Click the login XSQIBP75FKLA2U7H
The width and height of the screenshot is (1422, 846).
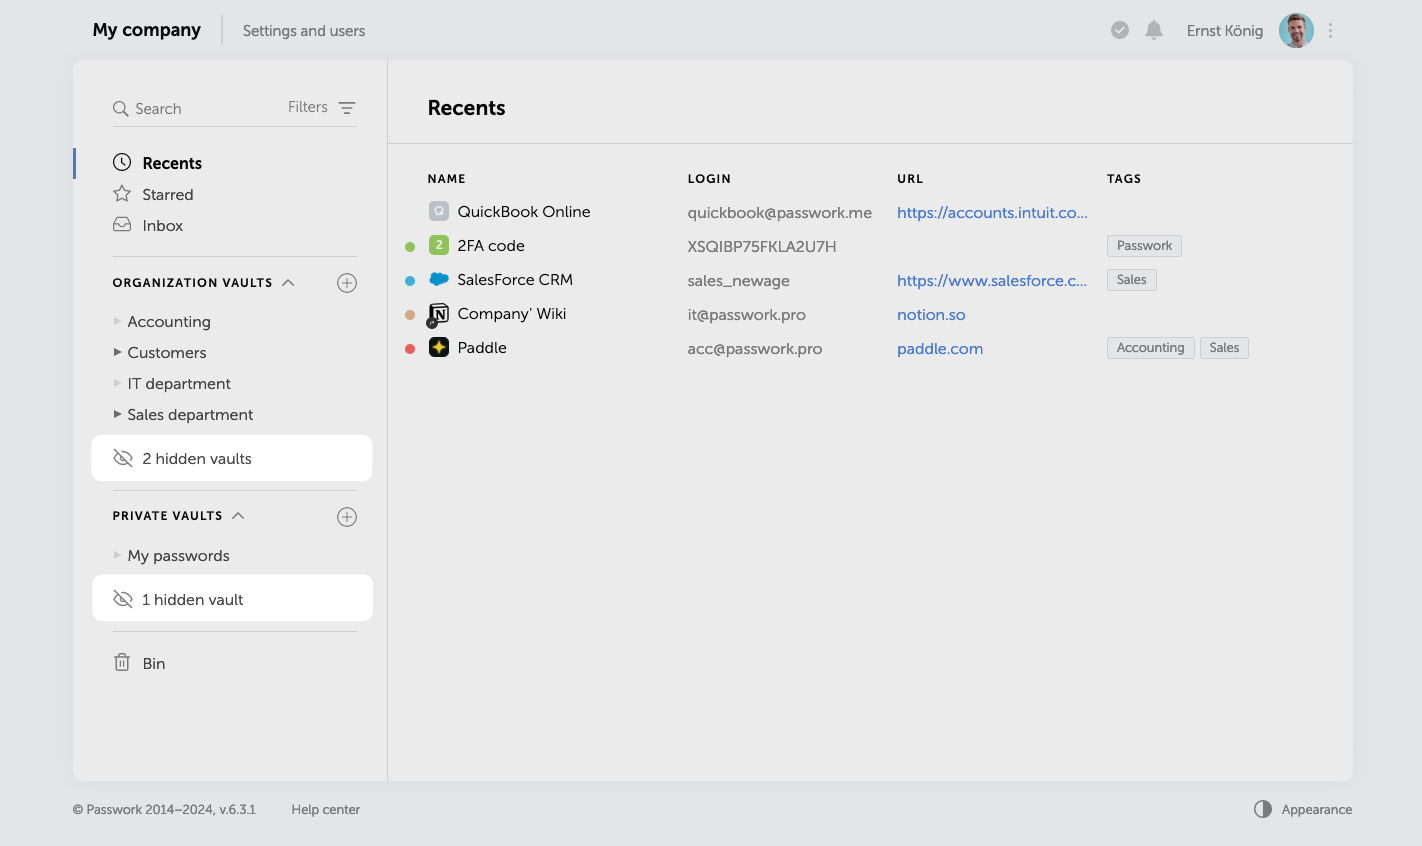click(x=762, y=246)
